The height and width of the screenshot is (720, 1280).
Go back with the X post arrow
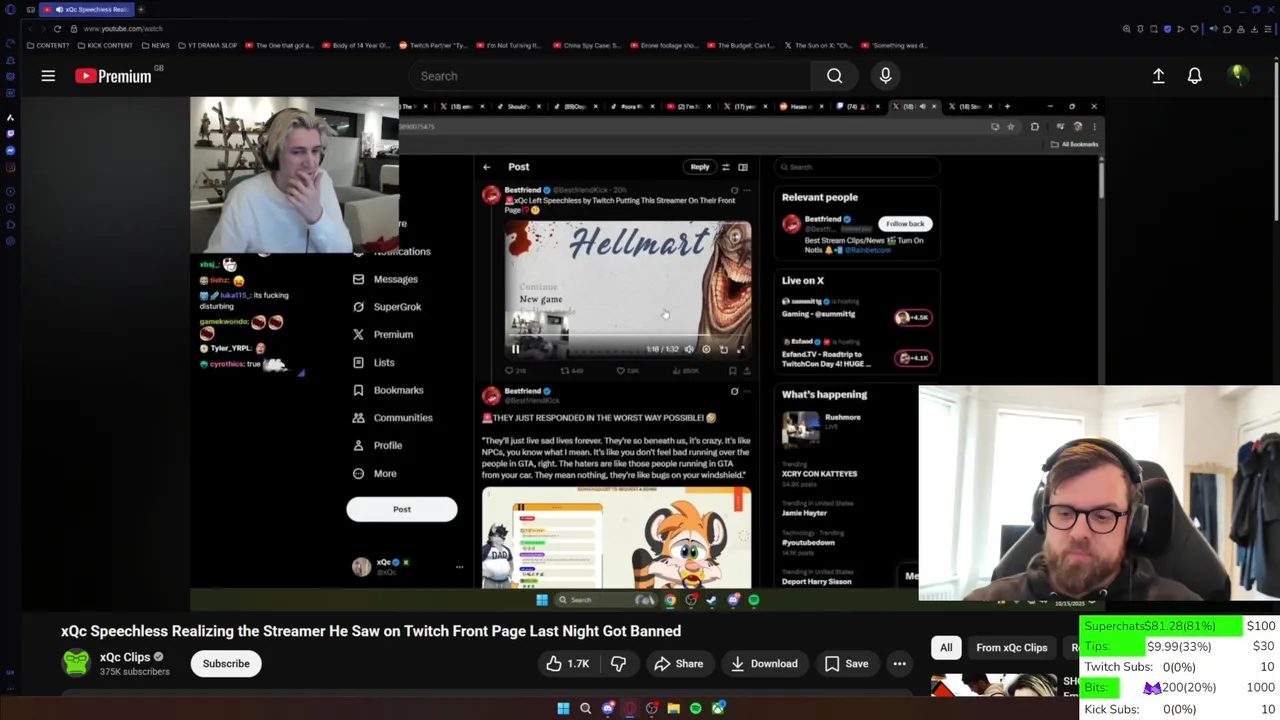tap(486, 167)
